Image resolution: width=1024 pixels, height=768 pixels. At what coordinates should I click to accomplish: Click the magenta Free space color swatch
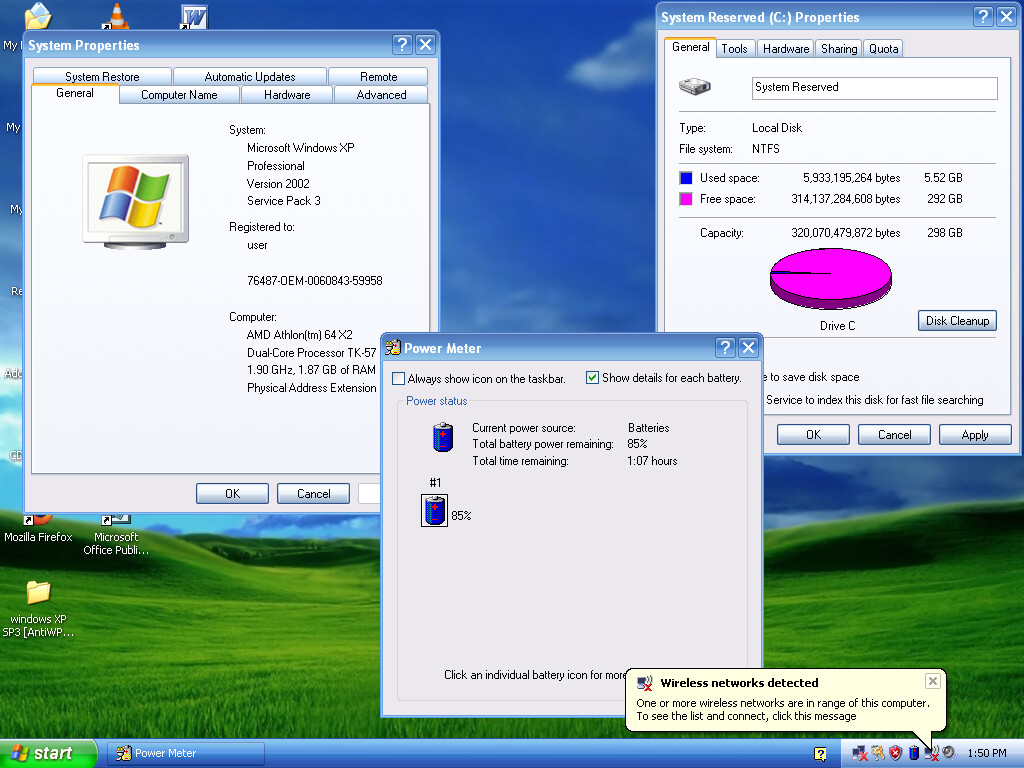click(x=686, y=199)
